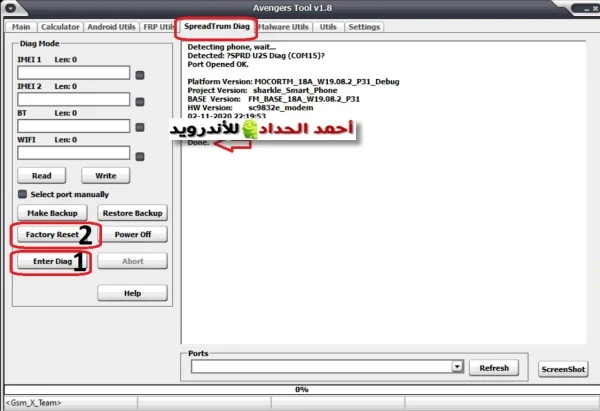Open the Malware Utils tab
Viewport: 600px width, 411px height.
click(284, 27)
